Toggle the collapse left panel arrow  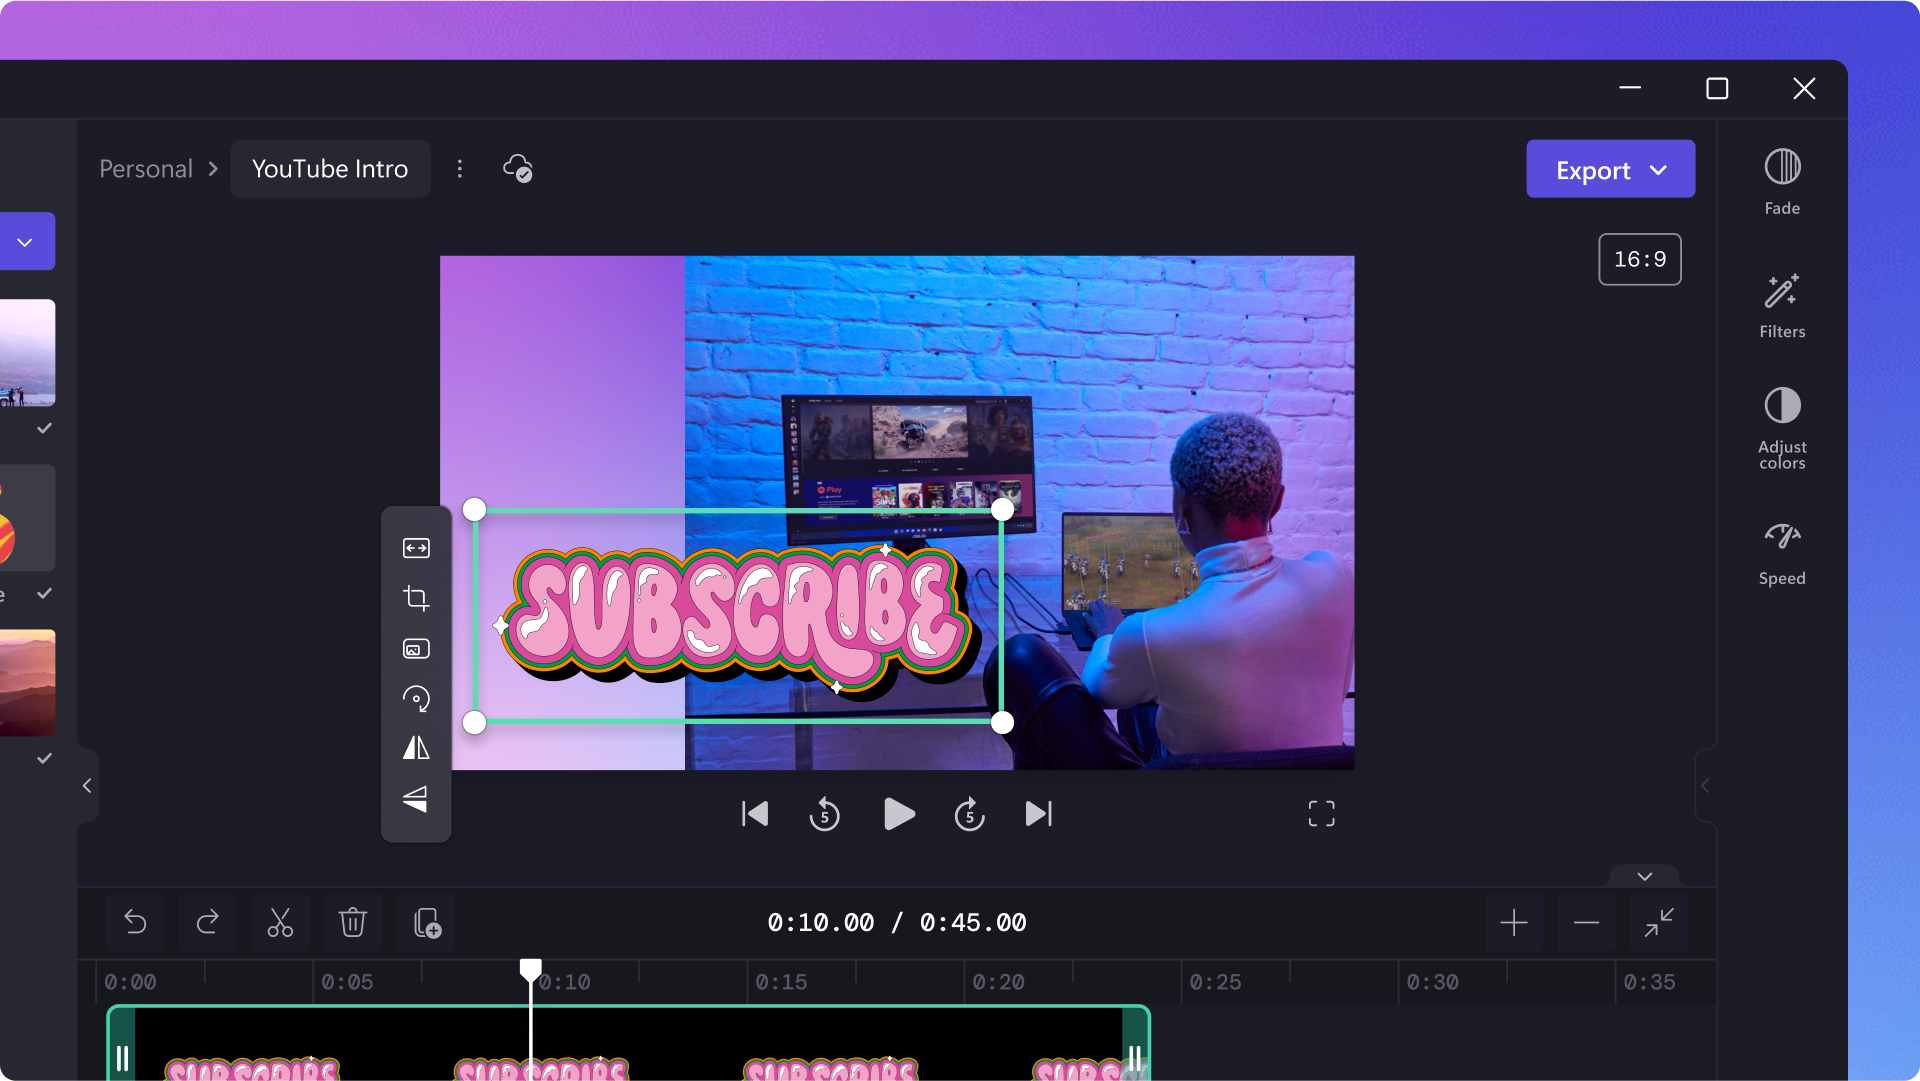[x=87, y=786]
